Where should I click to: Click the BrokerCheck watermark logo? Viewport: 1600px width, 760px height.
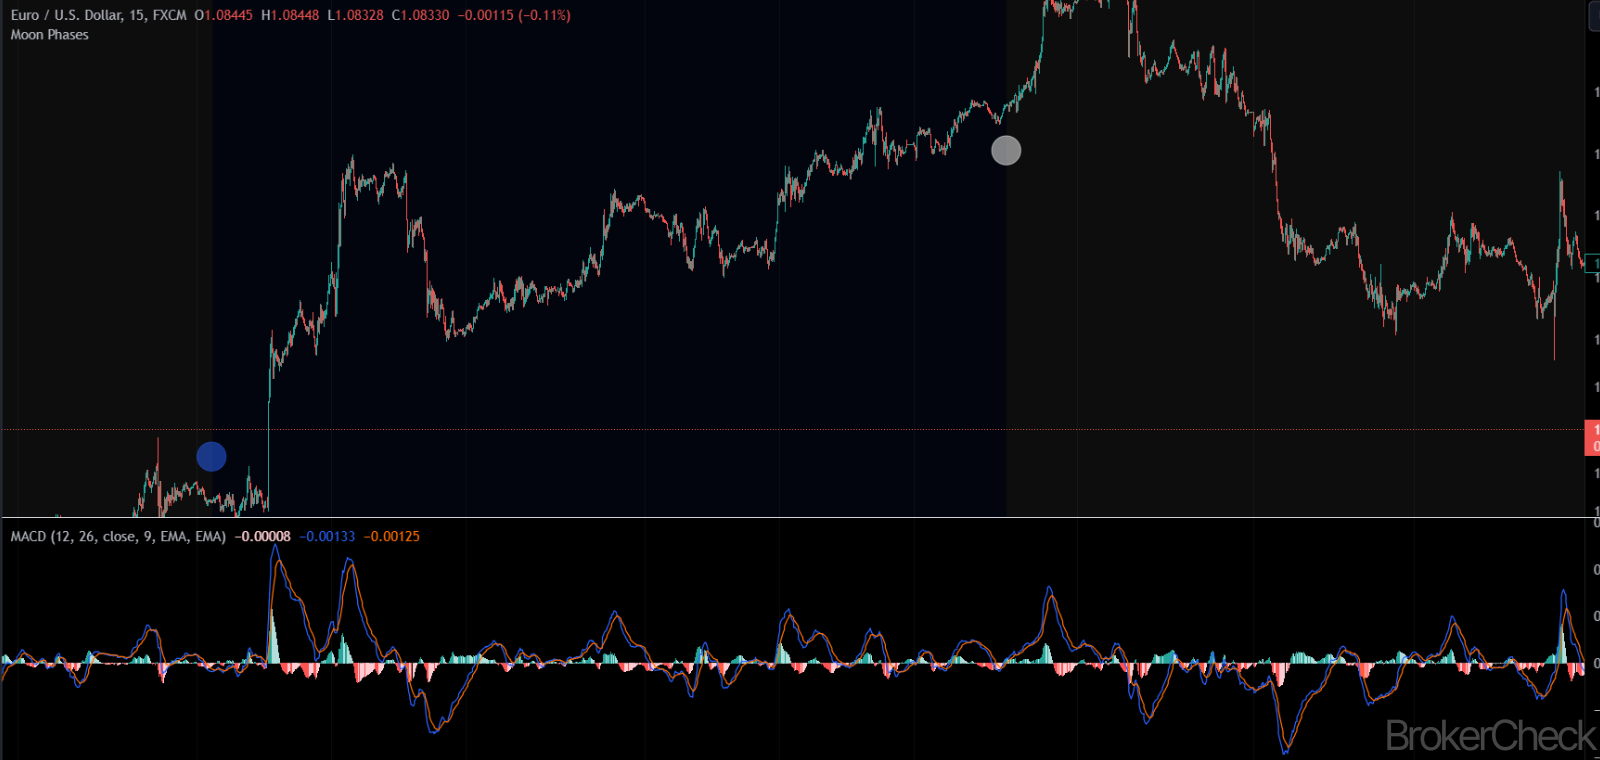point(1490,737)
